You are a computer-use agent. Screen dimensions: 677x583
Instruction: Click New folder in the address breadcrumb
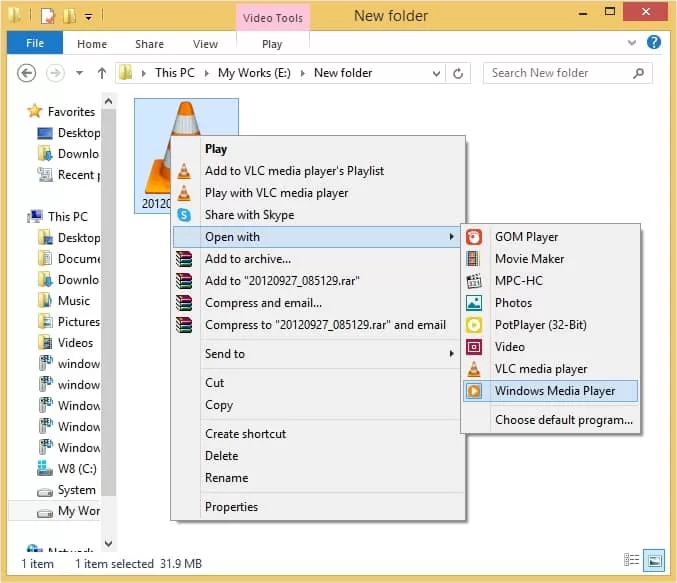pyautogui.click(x=343, y=73)
